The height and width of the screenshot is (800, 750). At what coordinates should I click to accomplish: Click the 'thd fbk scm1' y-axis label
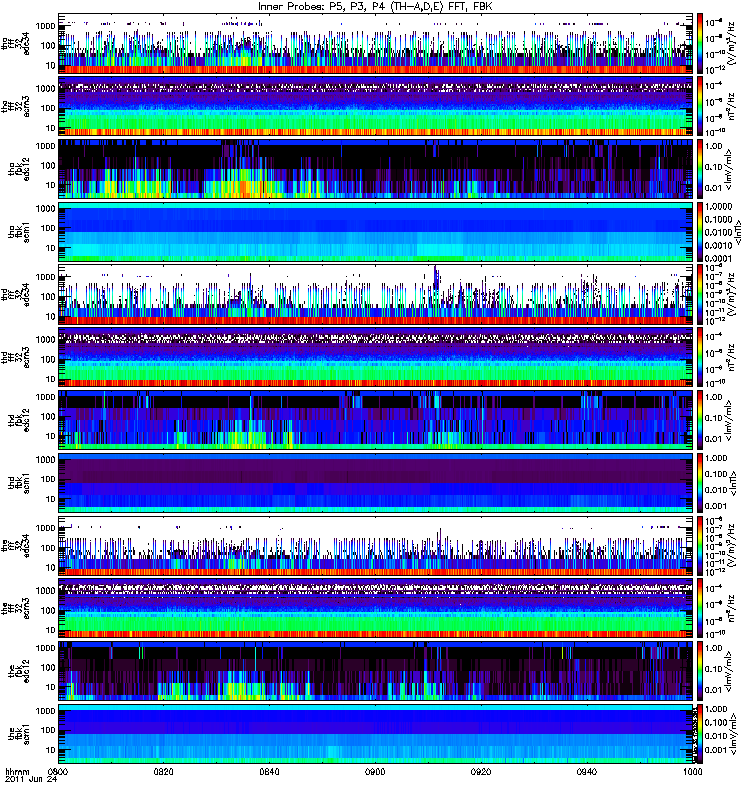click(x=19, y=483)
